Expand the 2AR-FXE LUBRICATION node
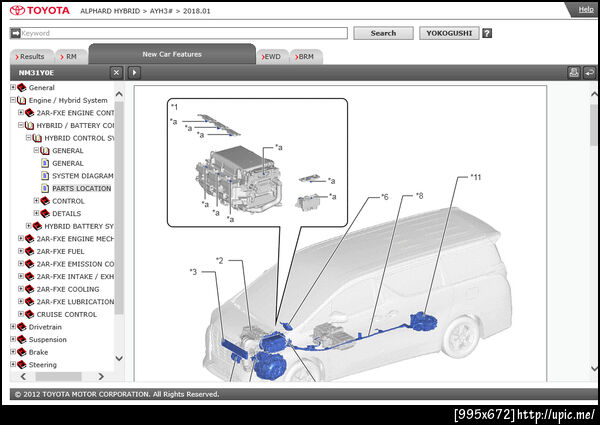The height and width of the screenshot is (425, 600). [21, 301]
